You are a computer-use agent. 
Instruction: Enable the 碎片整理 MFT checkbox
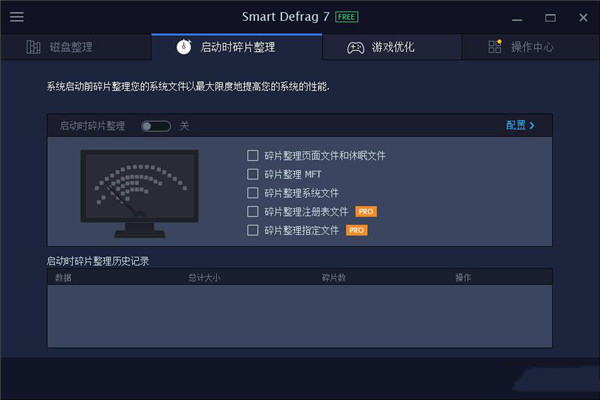point(252,174)
